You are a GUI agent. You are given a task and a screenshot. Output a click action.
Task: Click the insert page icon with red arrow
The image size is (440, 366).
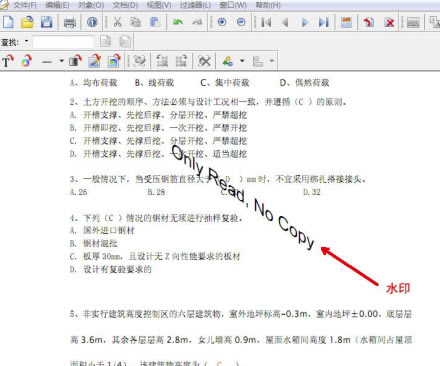click(369, 22)
